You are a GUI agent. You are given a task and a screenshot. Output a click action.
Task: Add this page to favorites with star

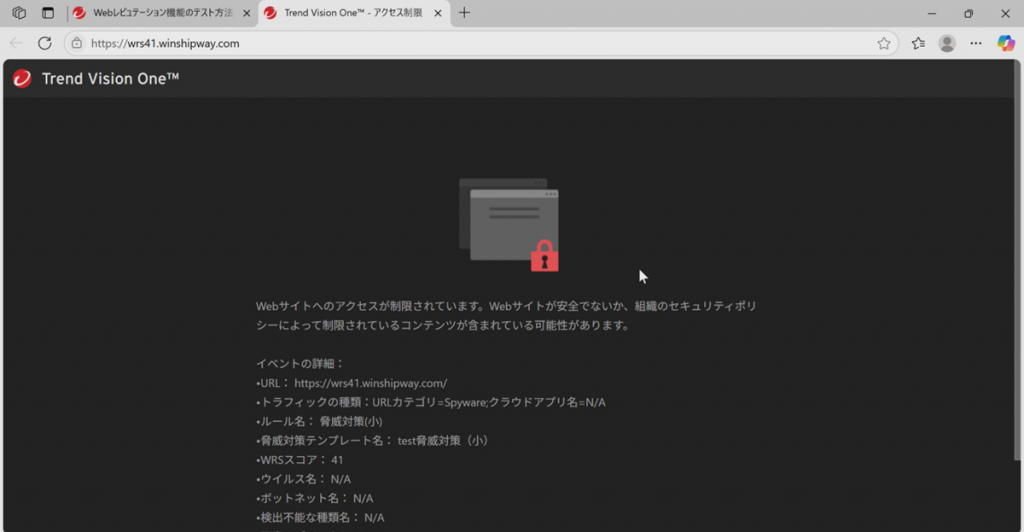click(x=884, y=43)
